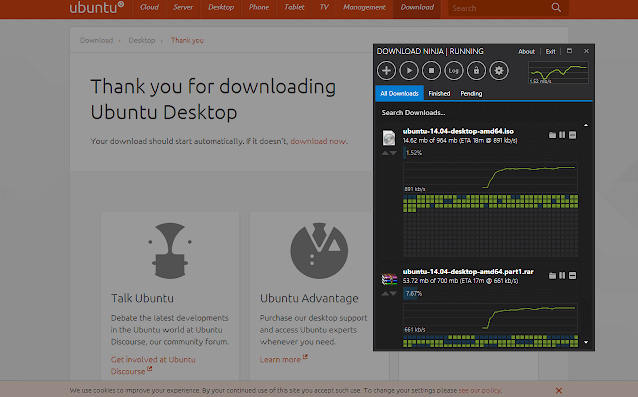Switch to the All Downloads tab
The image size is (638, 397).
coord(399,94)
